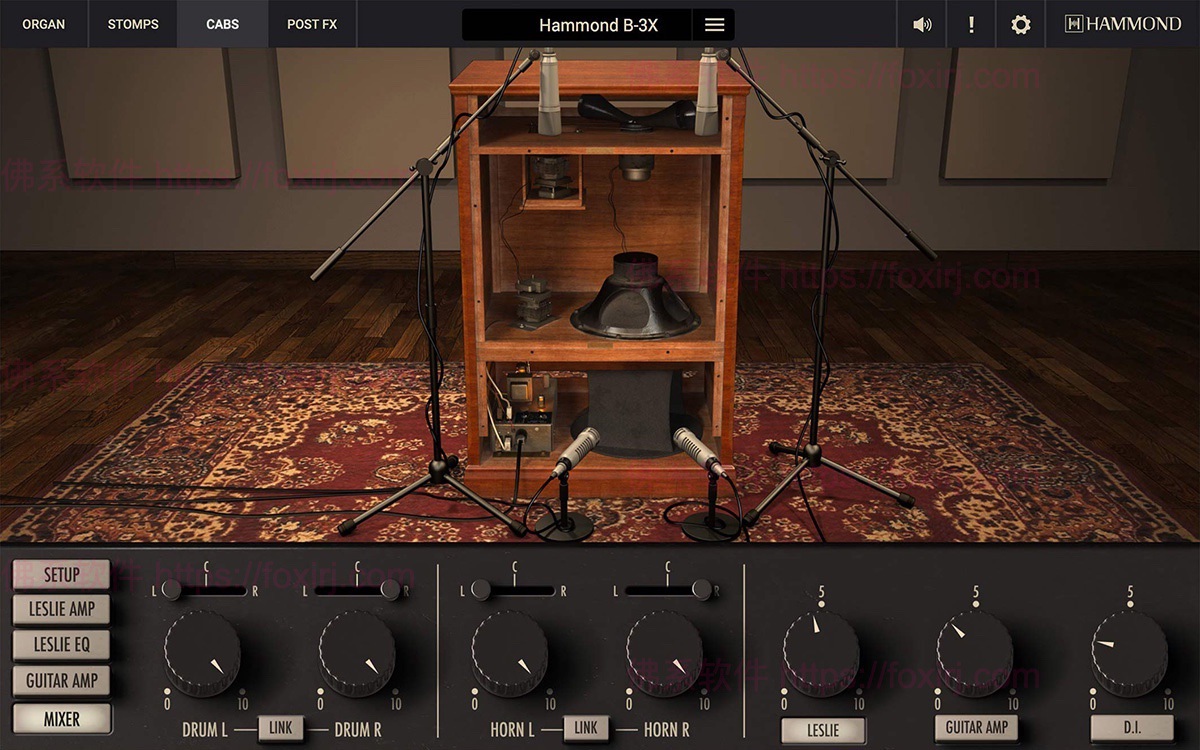
Task: Toggle the HORN channels LINK button
Action: pyautogui.click(x=587, y=728)
